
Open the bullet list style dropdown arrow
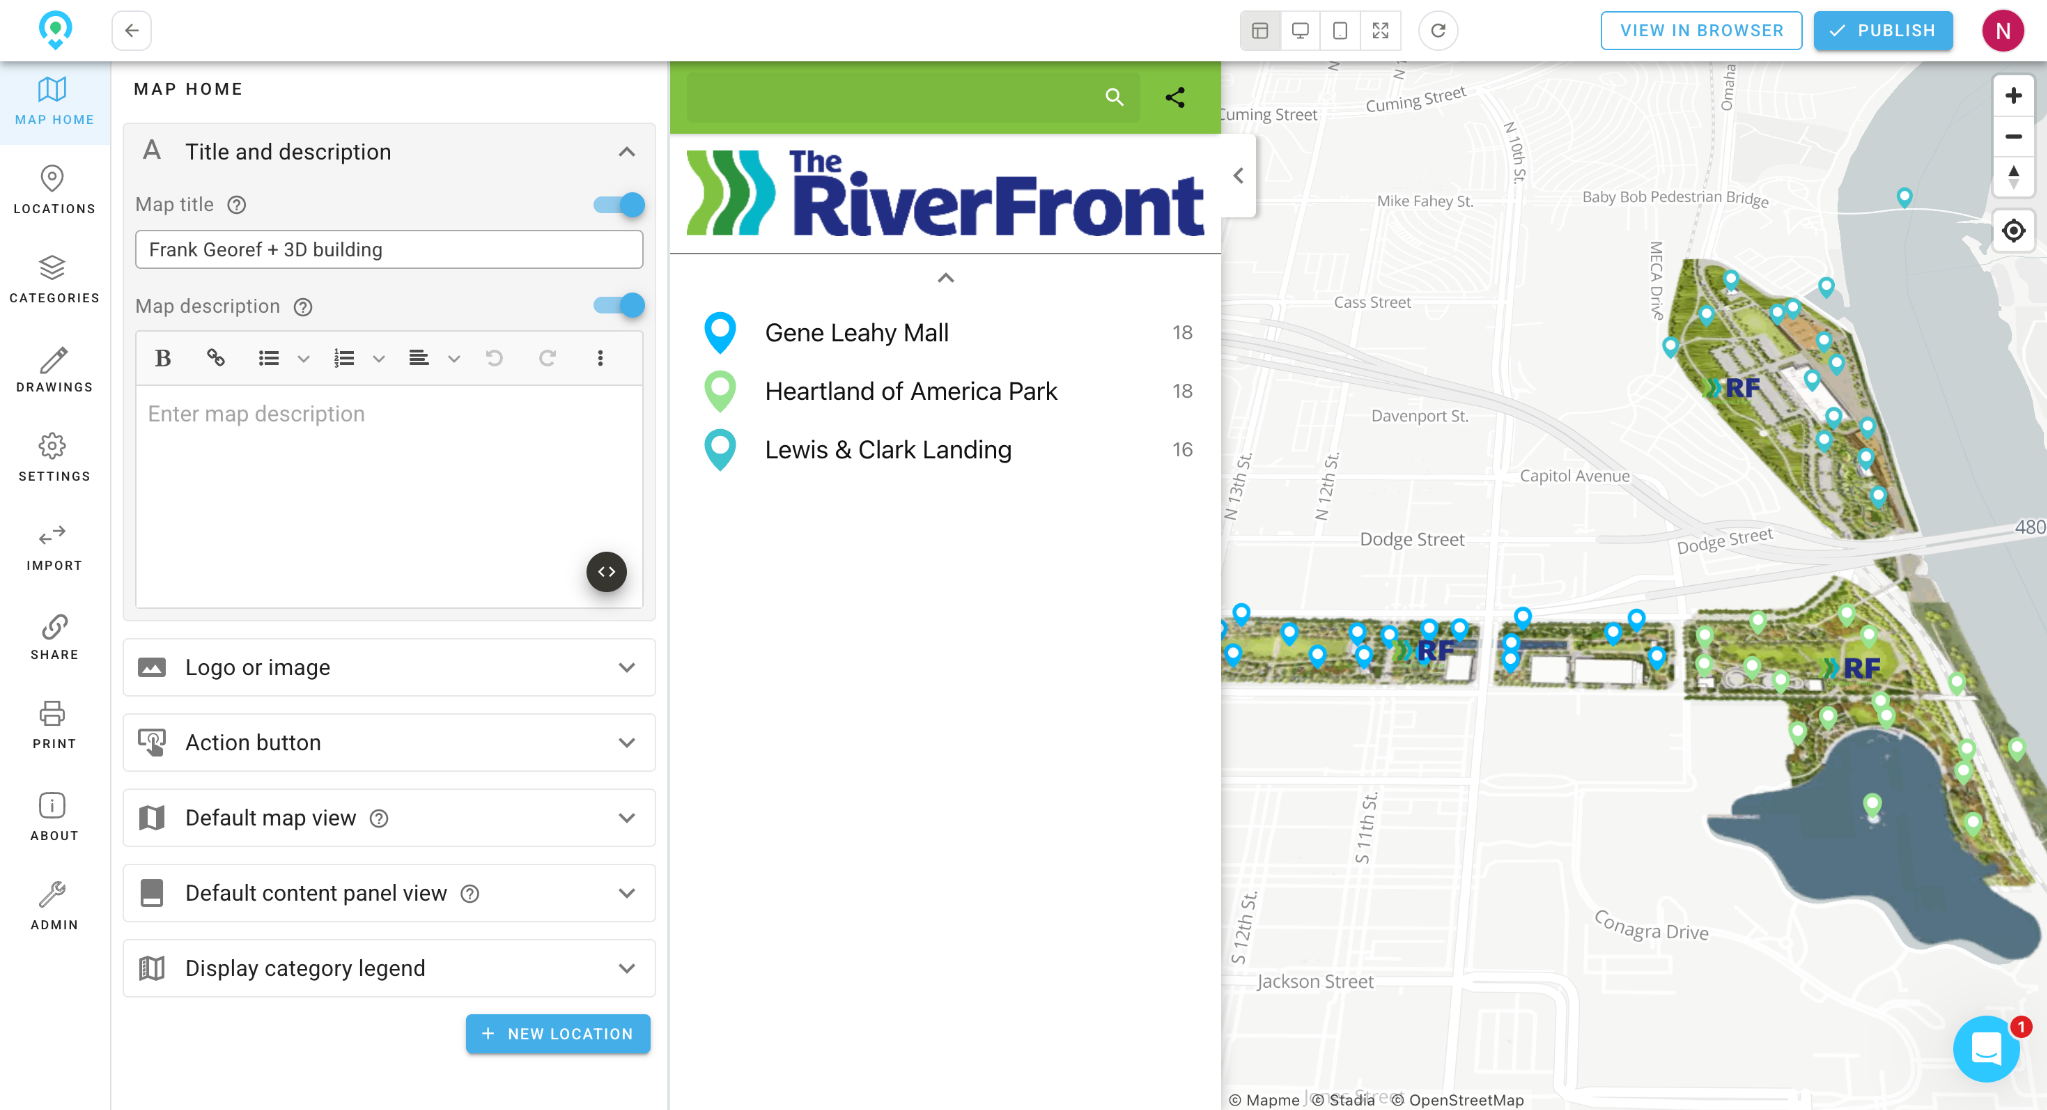(304, 358)
